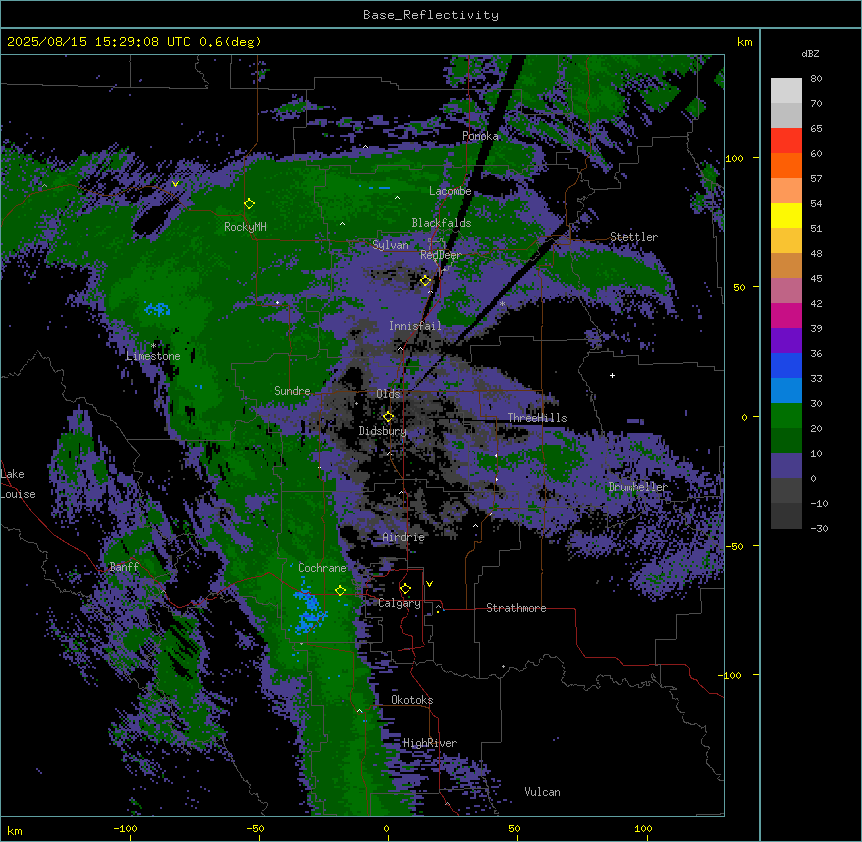
Task: Pick the yellow swatch in the dBZ legend
Action: [786, 215]
